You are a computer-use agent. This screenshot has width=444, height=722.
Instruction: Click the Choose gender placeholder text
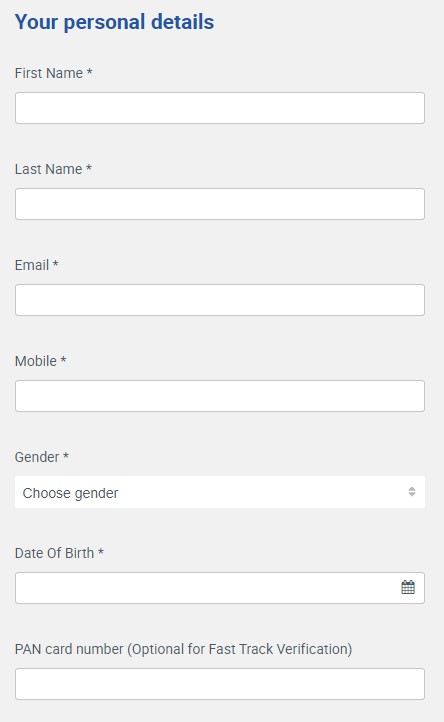click(70, 493)
